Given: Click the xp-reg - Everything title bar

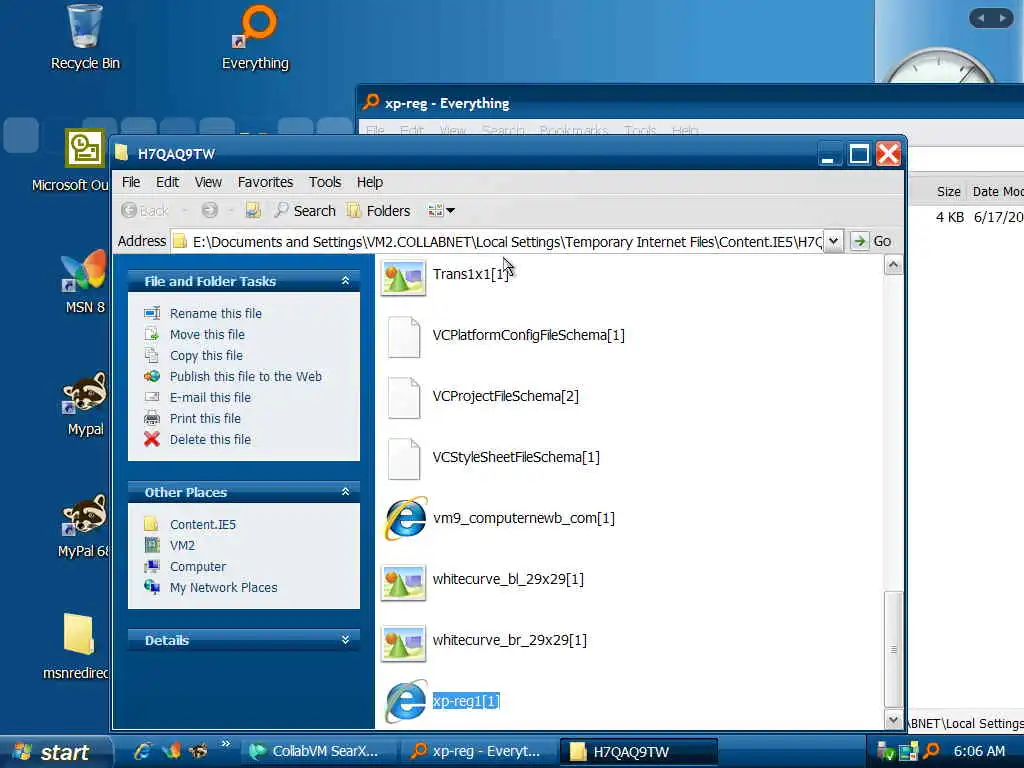Looking at the screenshot, I should (x=691, y=103).
